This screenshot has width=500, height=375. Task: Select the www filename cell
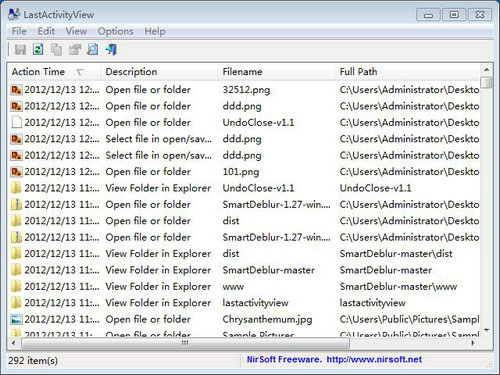coord(233,286)
